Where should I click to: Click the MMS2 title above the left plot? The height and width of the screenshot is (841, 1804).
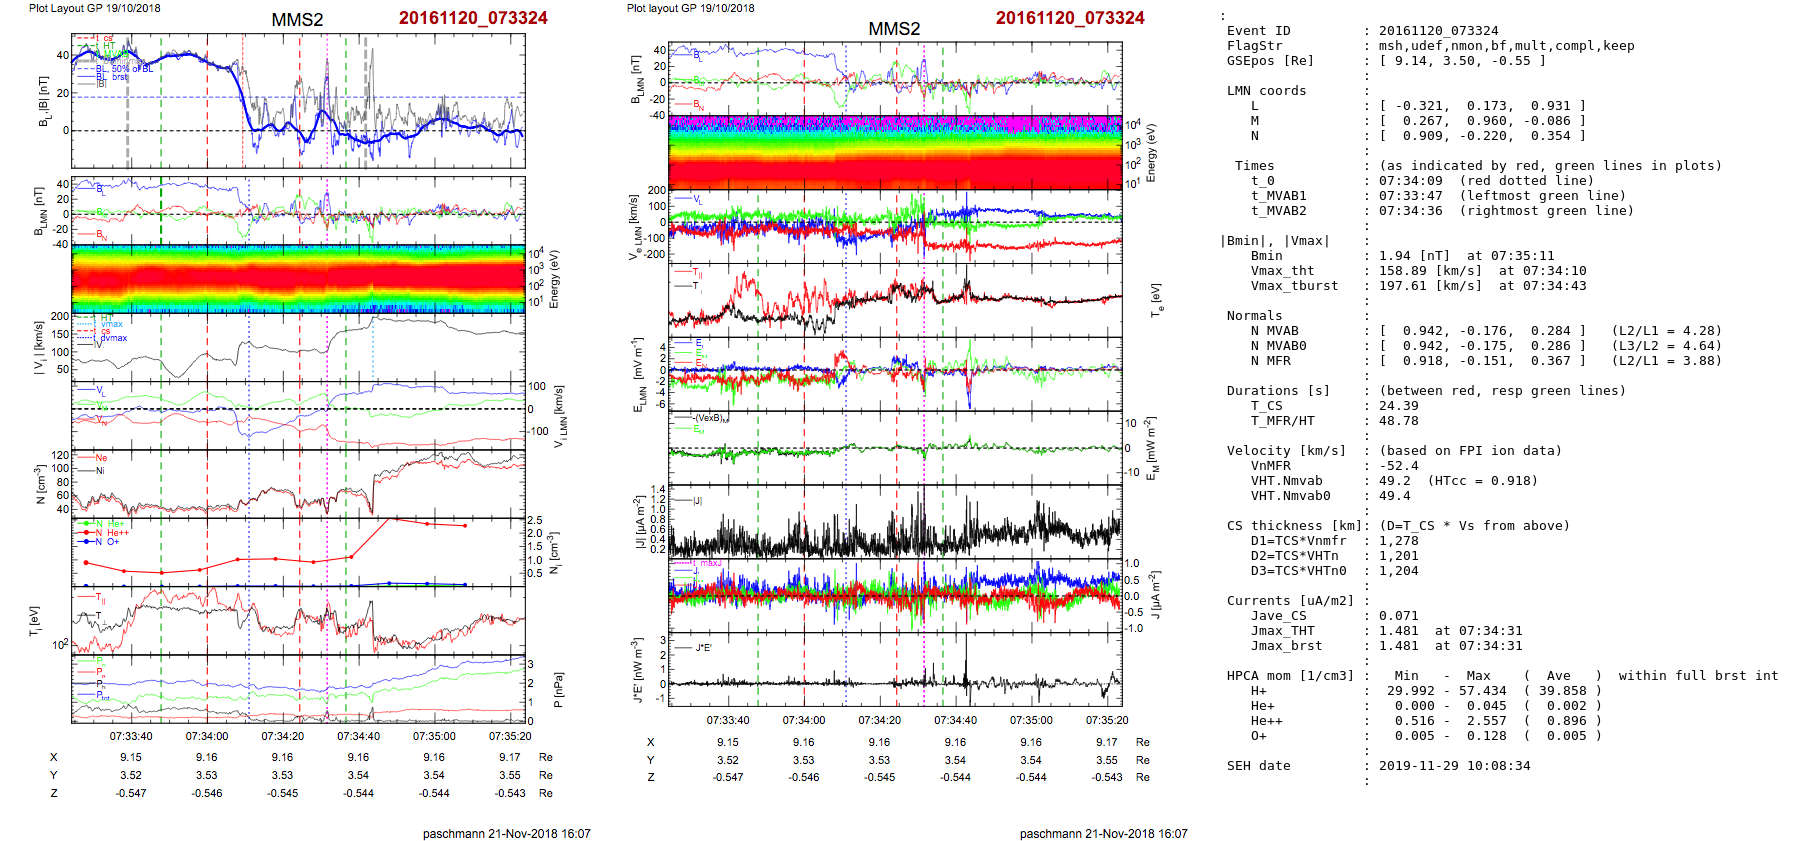pyautogui.click(x=297, y=20)
